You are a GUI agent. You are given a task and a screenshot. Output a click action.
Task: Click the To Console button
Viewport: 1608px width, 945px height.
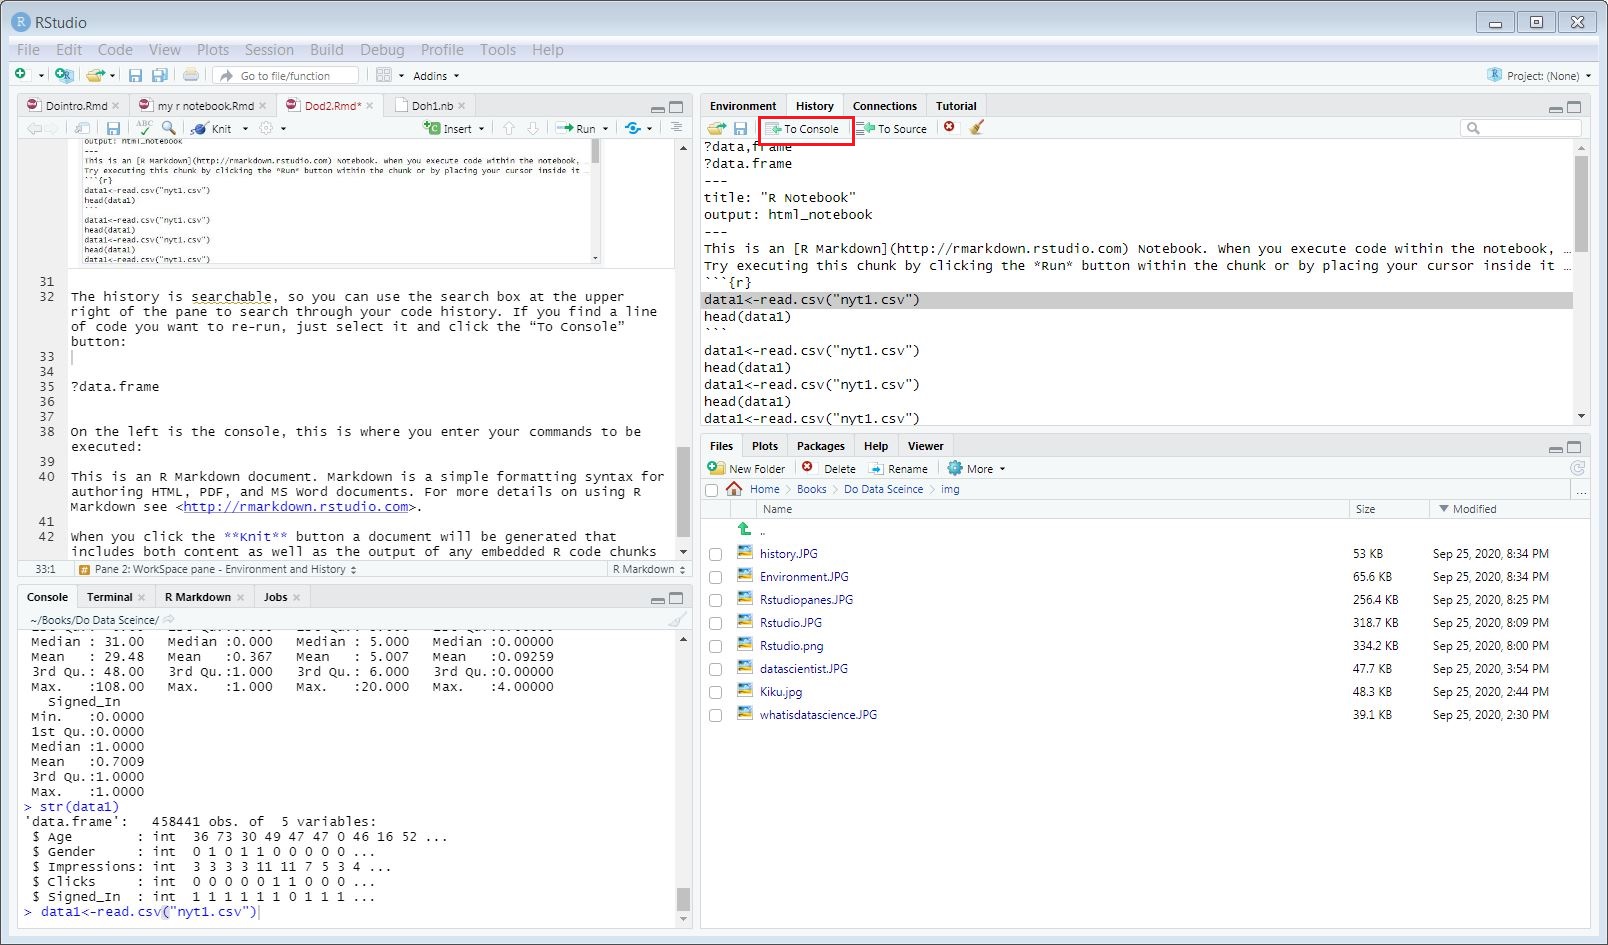(x=803, y=129)
